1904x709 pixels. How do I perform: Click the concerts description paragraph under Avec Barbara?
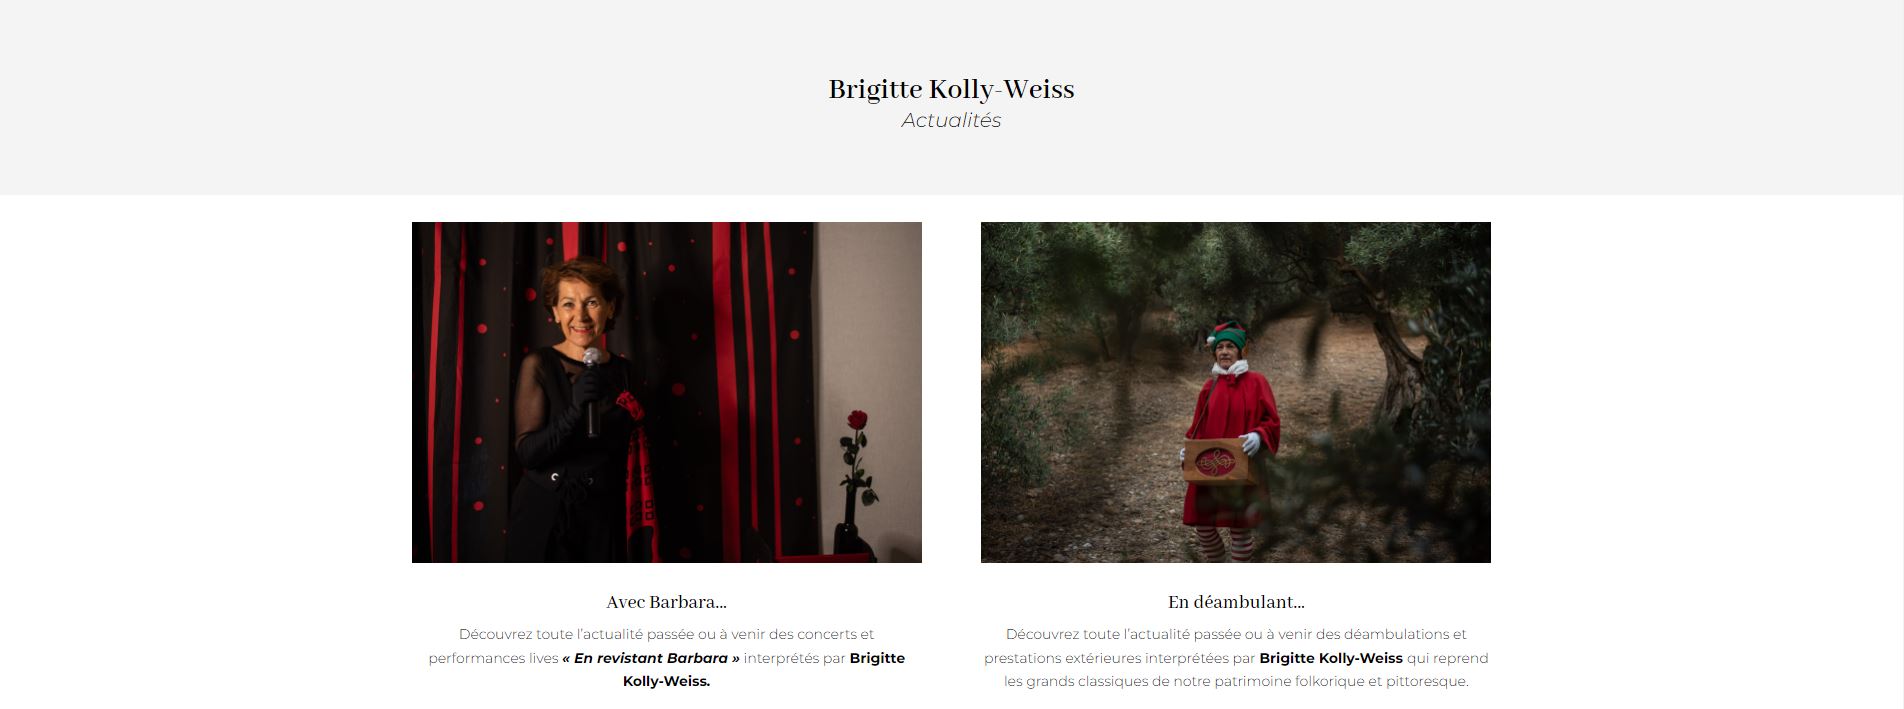pos(667,658)
